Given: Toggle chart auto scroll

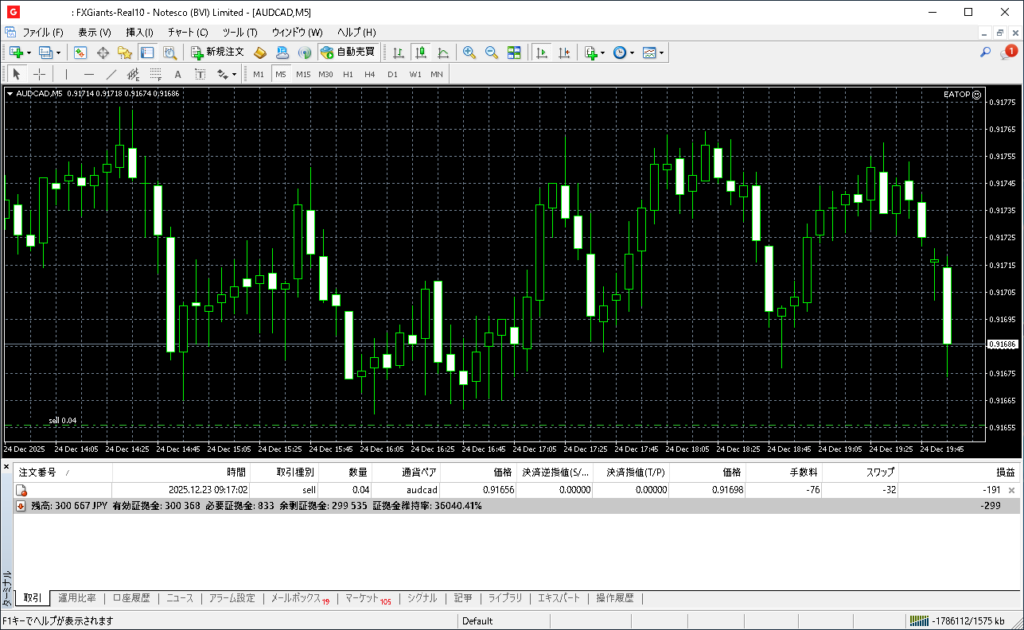Looking at the screenshot, I should (542, 52).
